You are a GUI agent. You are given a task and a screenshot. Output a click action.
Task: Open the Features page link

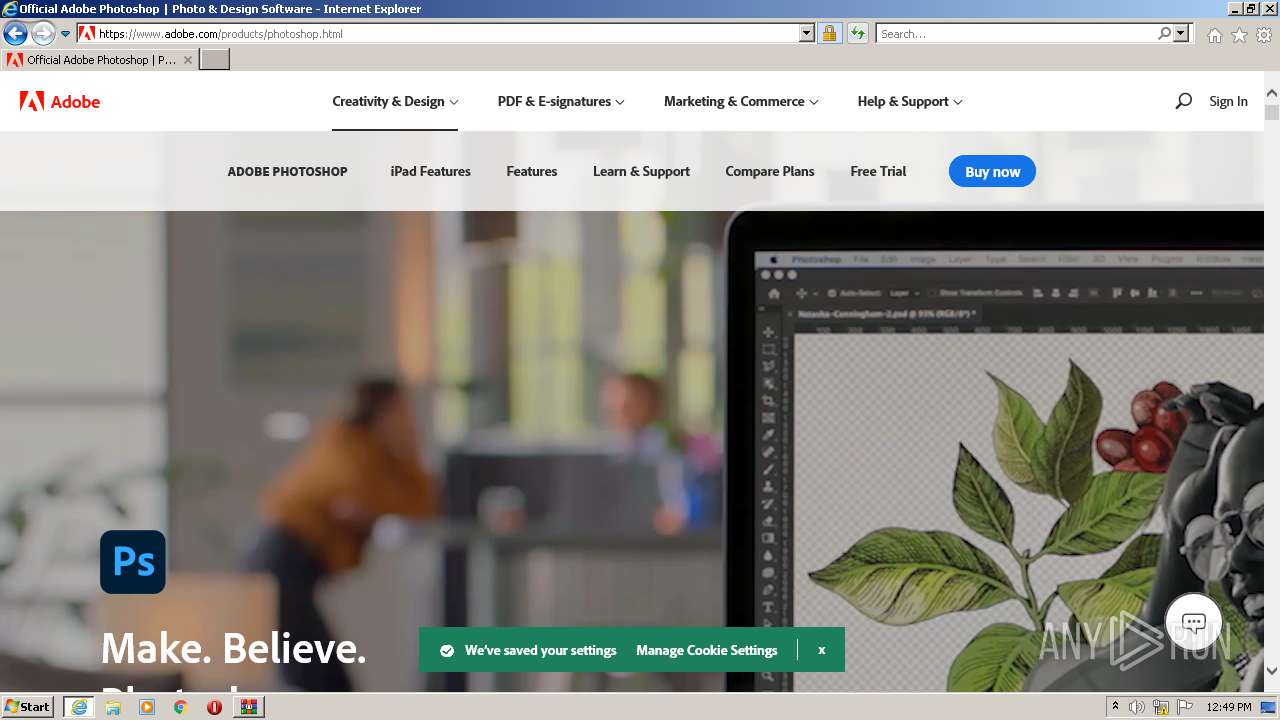tap(532, 171)
